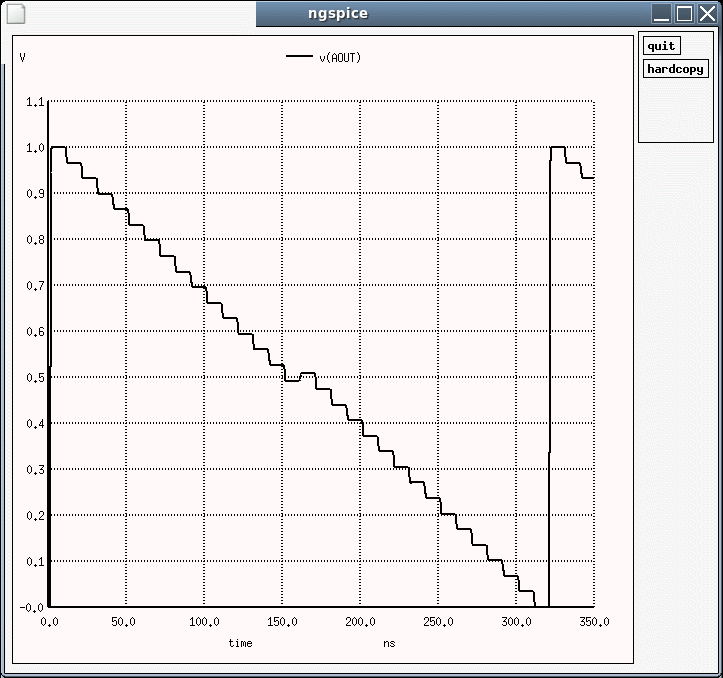Image resolution: width=723 pixels, height=678 pixels.
Task: Open the window menu icon in title bar
Action: coord(14,13)
